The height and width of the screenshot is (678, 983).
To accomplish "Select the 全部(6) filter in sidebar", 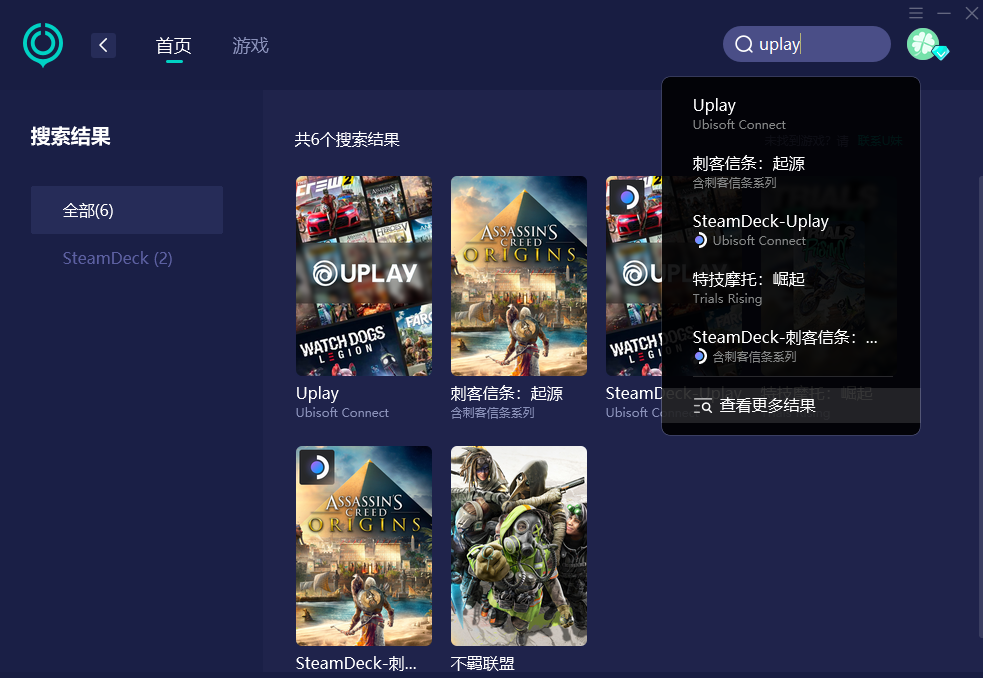I will (x=127, y=210).
